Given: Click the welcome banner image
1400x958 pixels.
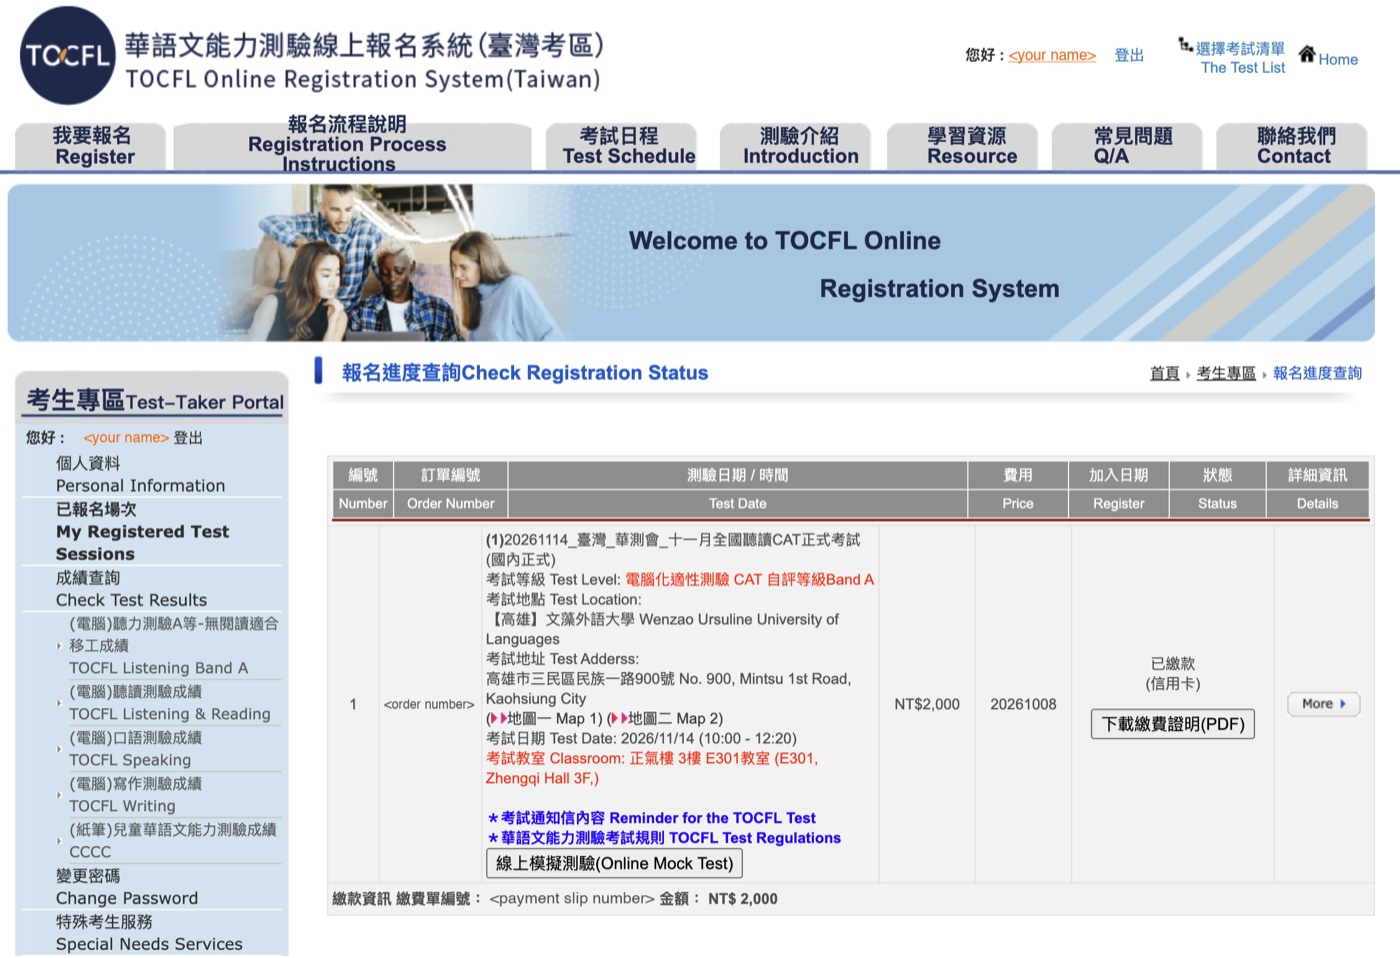Looking at the screenshot, I should pos(691,263).
